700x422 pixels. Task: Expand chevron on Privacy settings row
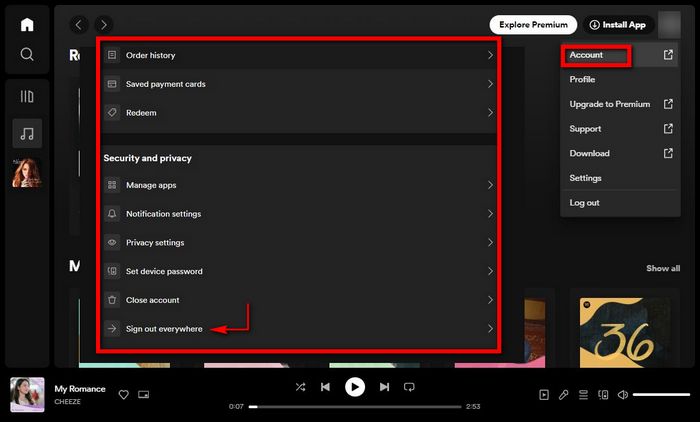click(490, 242)
